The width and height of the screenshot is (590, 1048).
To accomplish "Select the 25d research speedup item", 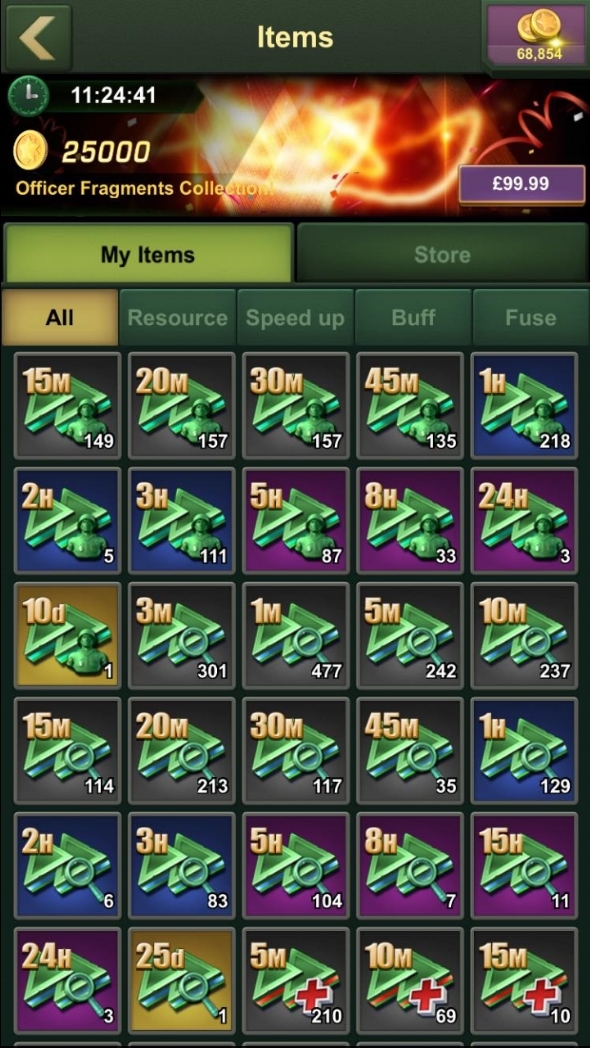I will [181, 981].
